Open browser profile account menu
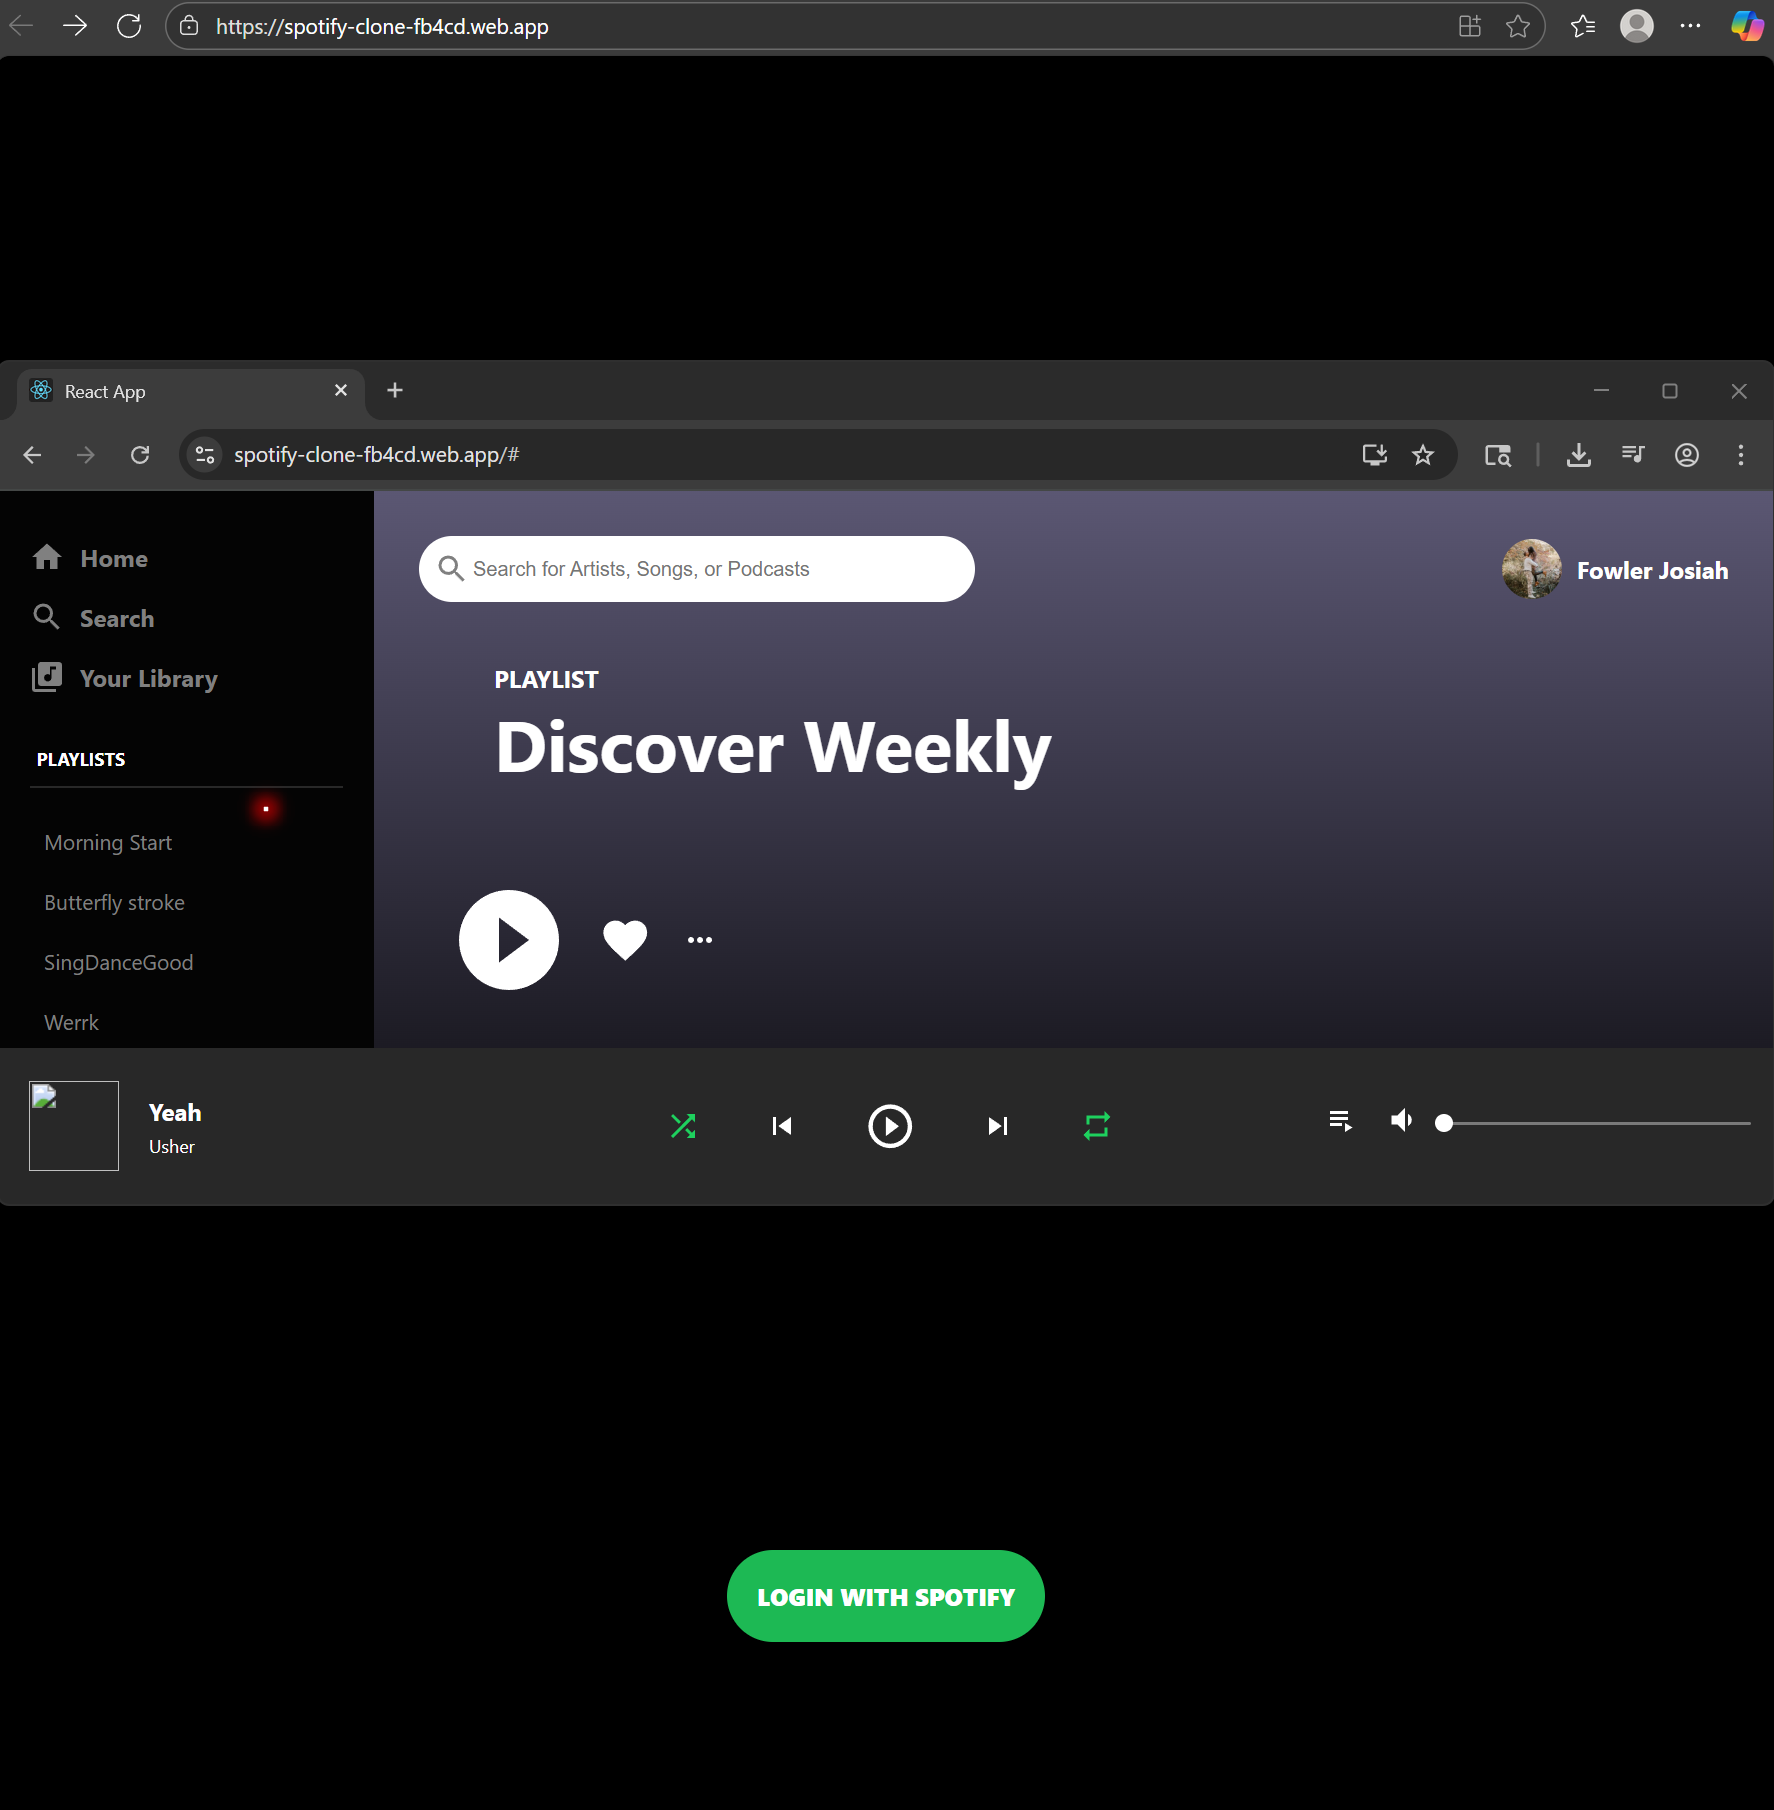This screenshot has width=1774, height=1810. (1686, 454)
